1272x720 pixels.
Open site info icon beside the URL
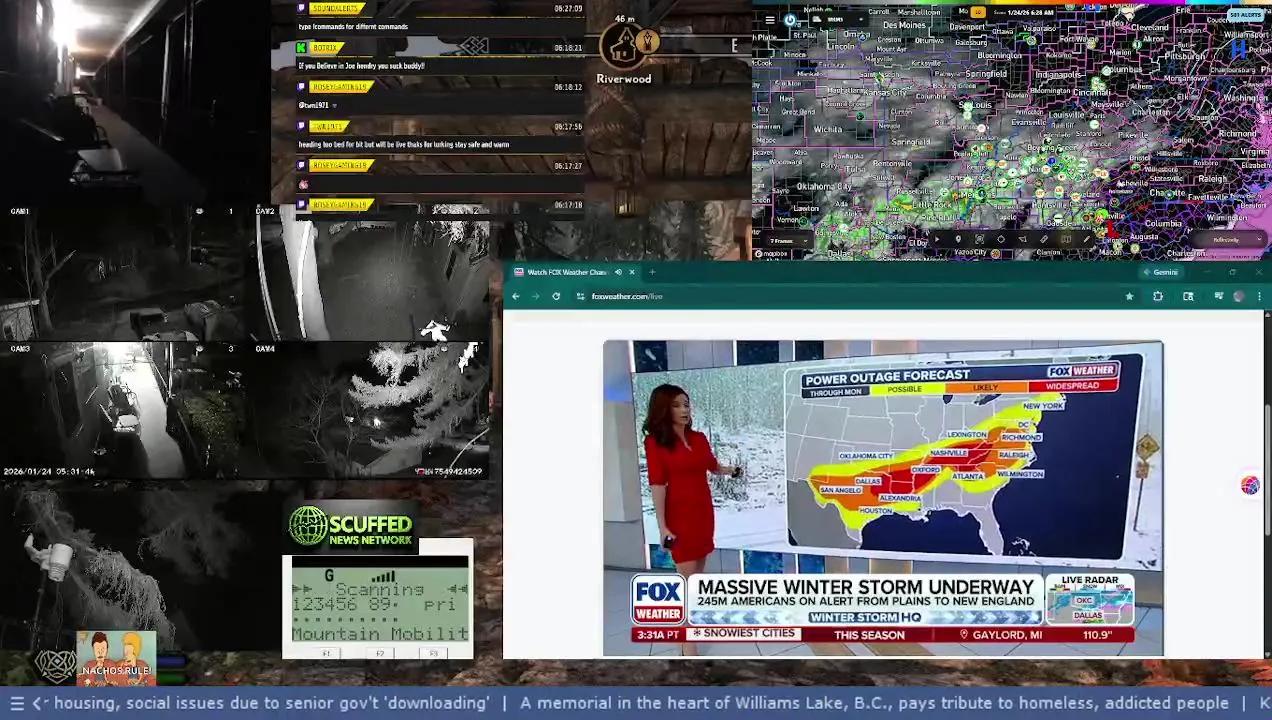click(580, 296)
